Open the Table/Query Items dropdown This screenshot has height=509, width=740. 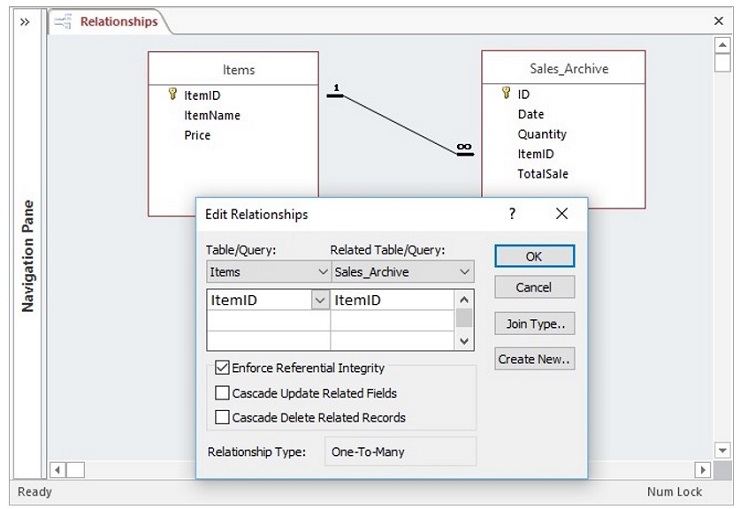click(322, 271)
